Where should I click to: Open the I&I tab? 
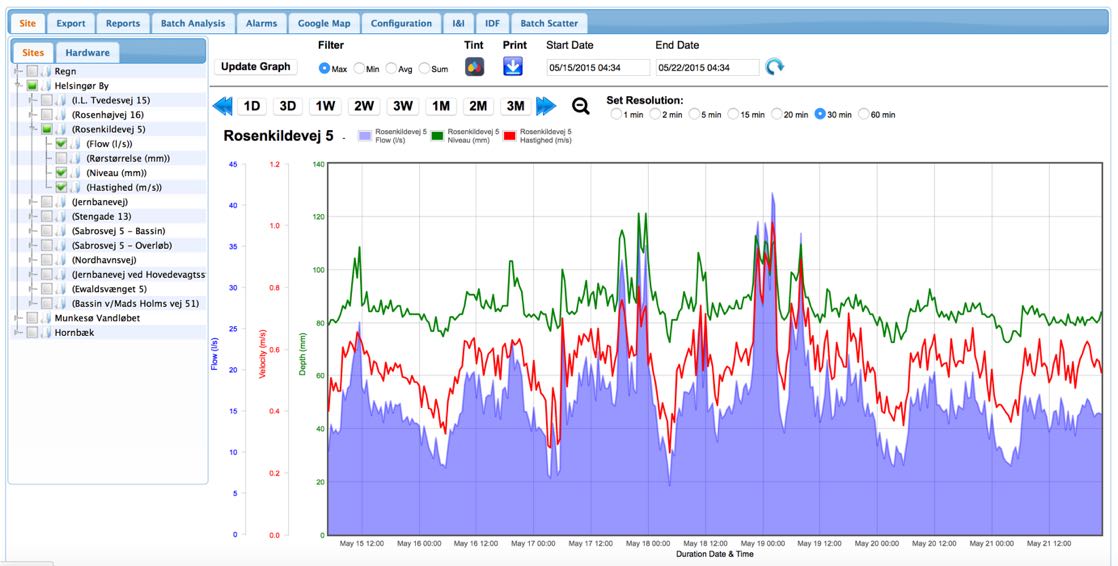458,24
